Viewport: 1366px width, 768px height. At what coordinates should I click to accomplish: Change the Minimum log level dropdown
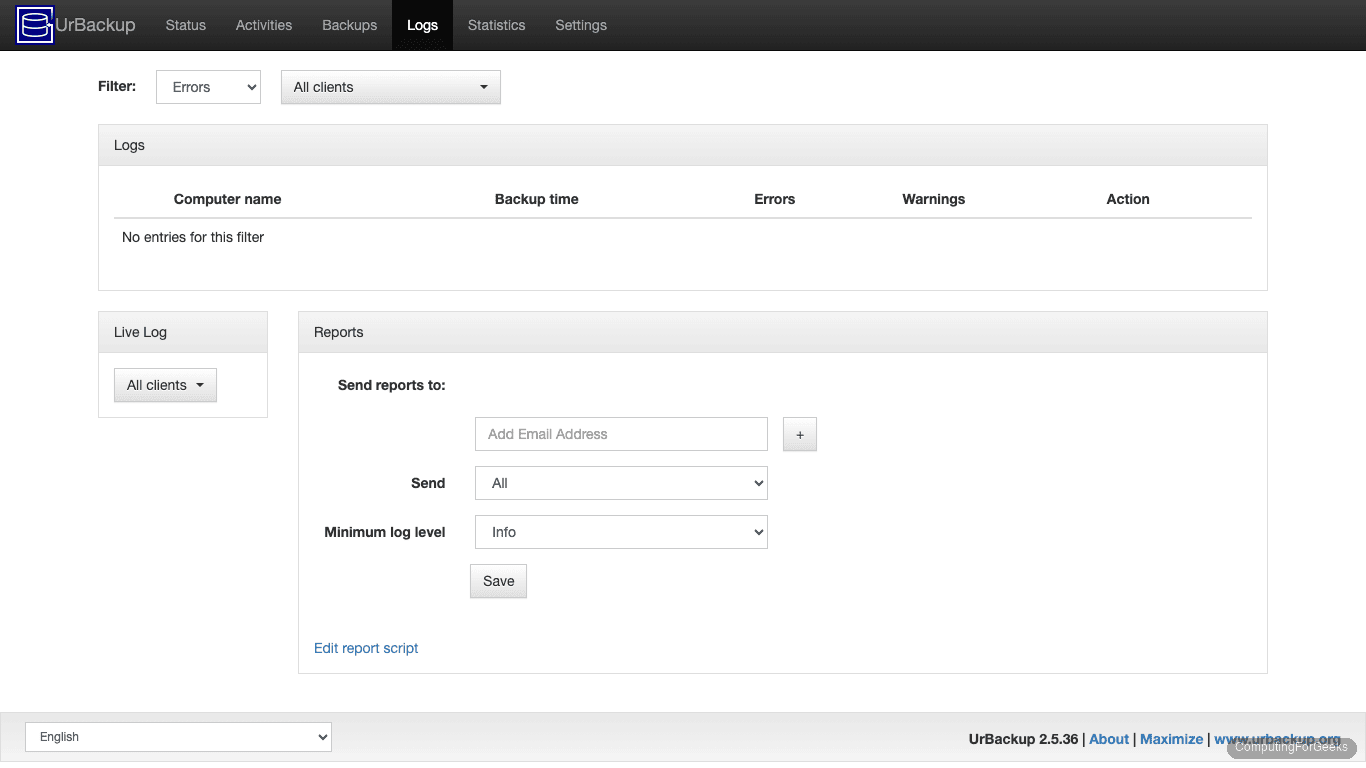point(620,532)
